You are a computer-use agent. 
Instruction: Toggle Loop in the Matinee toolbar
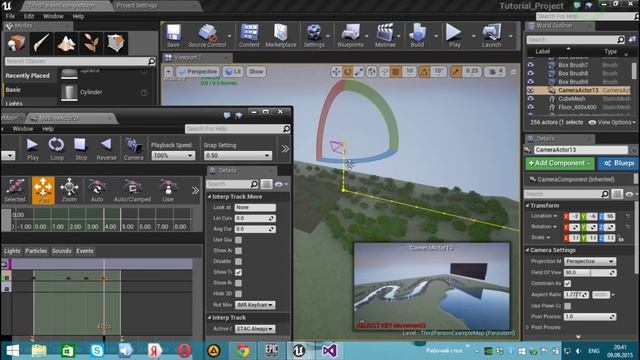point(56,149)
